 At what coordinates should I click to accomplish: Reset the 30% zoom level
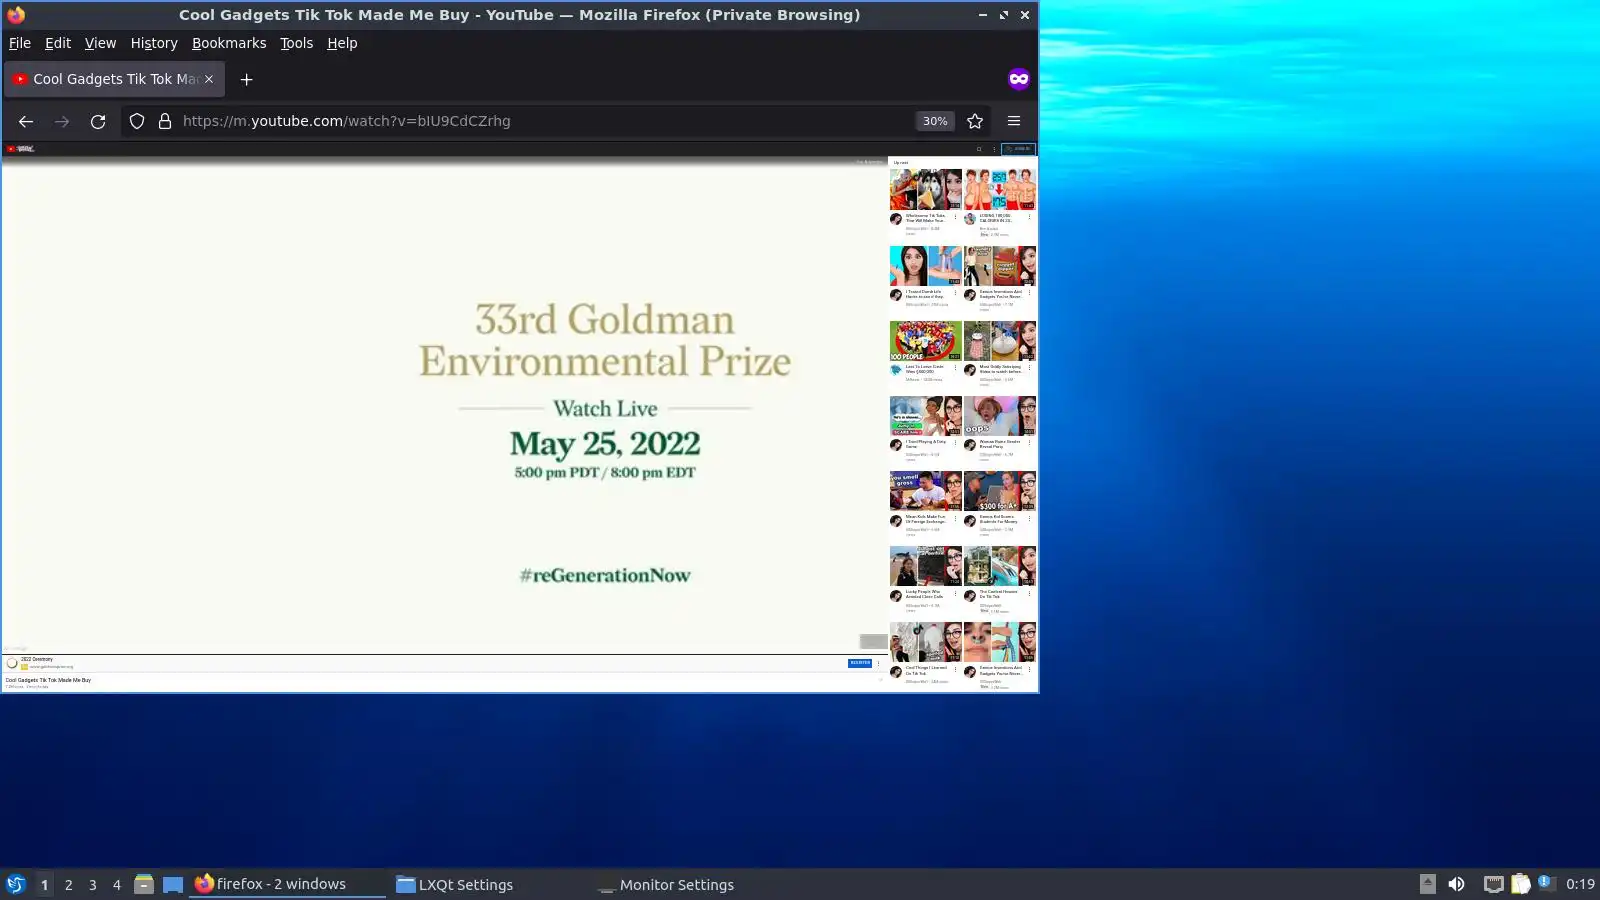point(935,121)
